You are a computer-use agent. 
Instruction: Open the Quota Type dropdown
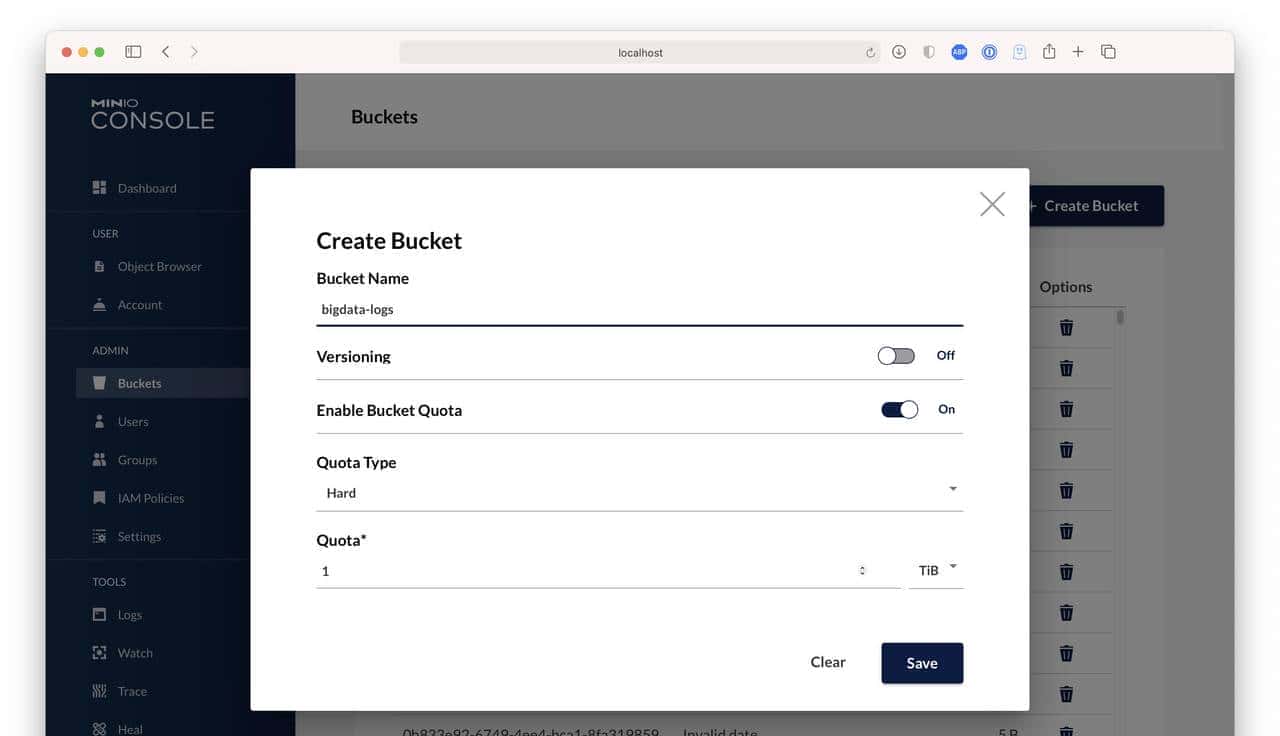(x=639, y=492)
